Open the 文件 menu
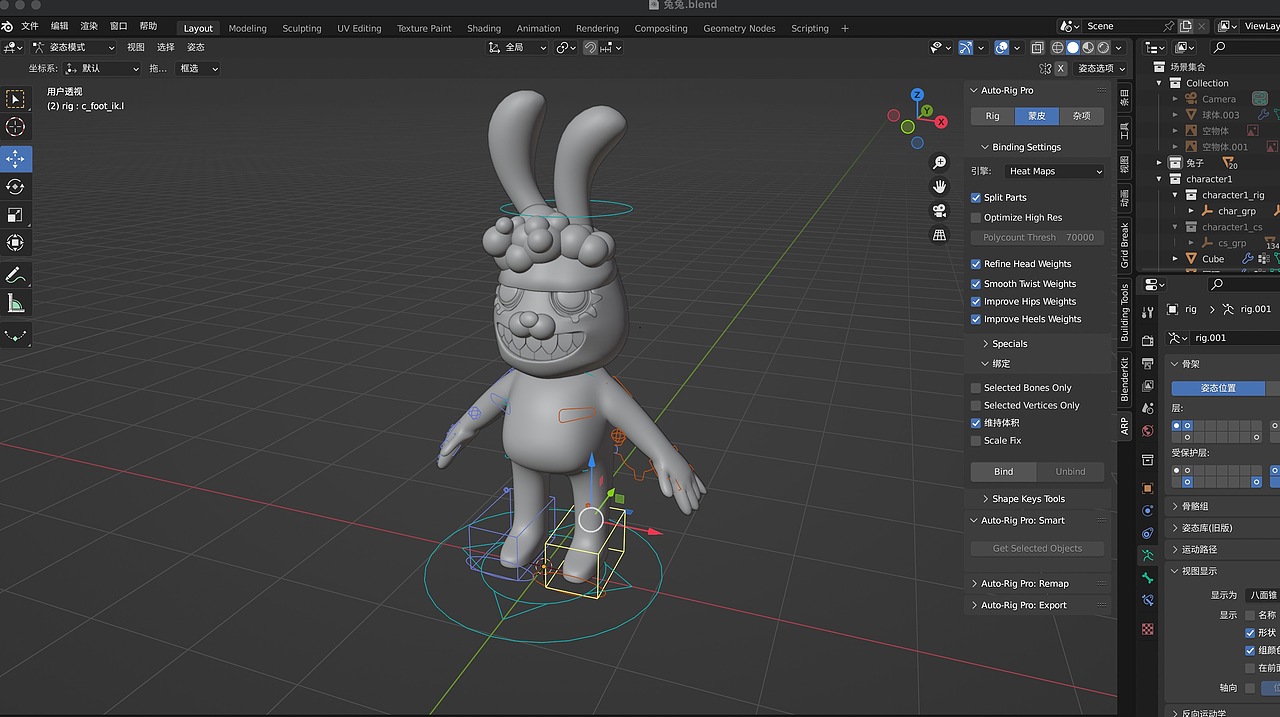The image size is (1280, 717). tap(30, 27)
